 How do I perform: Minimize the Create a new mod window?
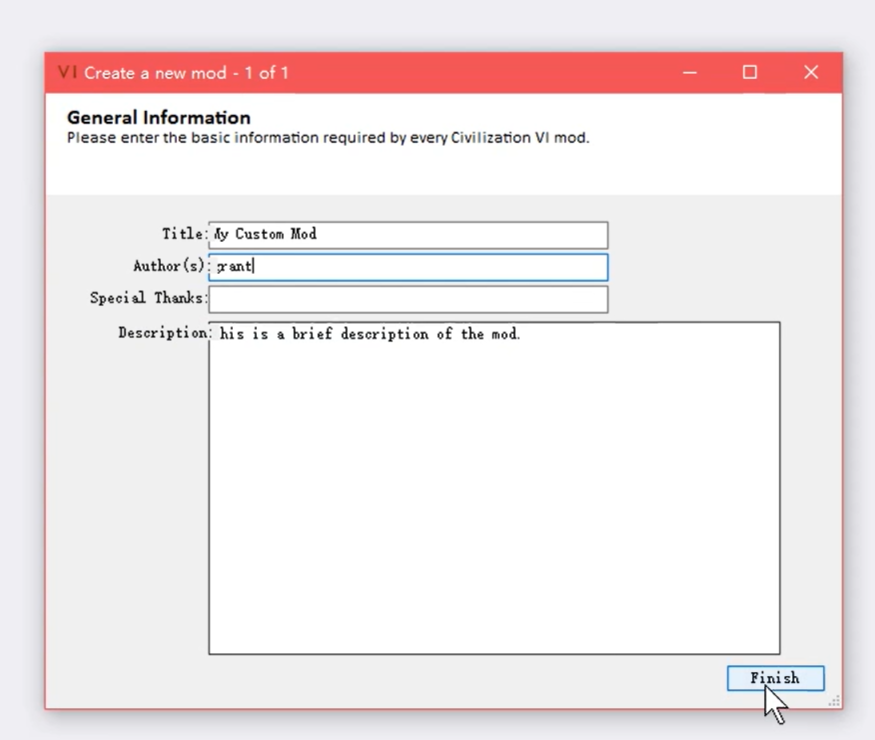tap(690, 73)
